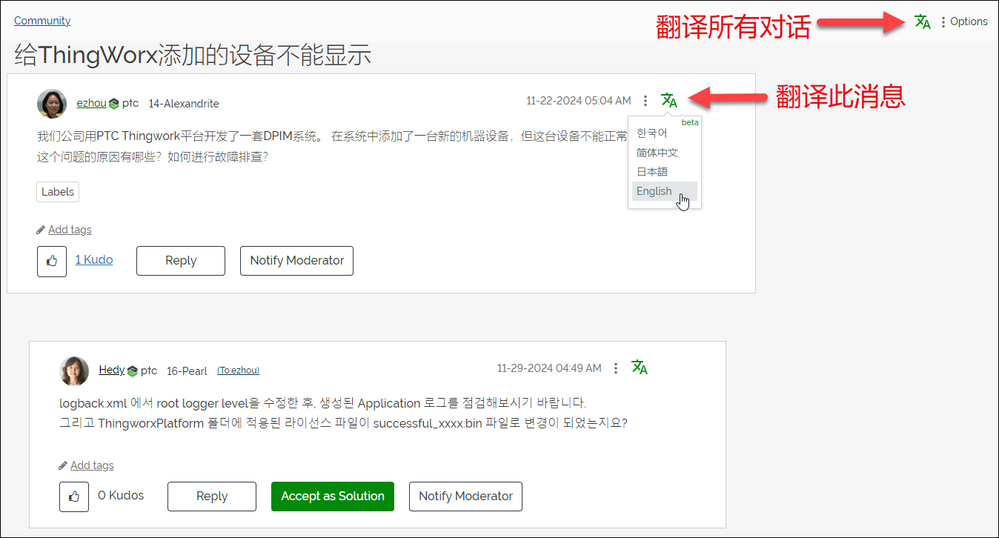Give kudos to Hedy's reply
Screen dimensions: 999x538
(74, 497)
